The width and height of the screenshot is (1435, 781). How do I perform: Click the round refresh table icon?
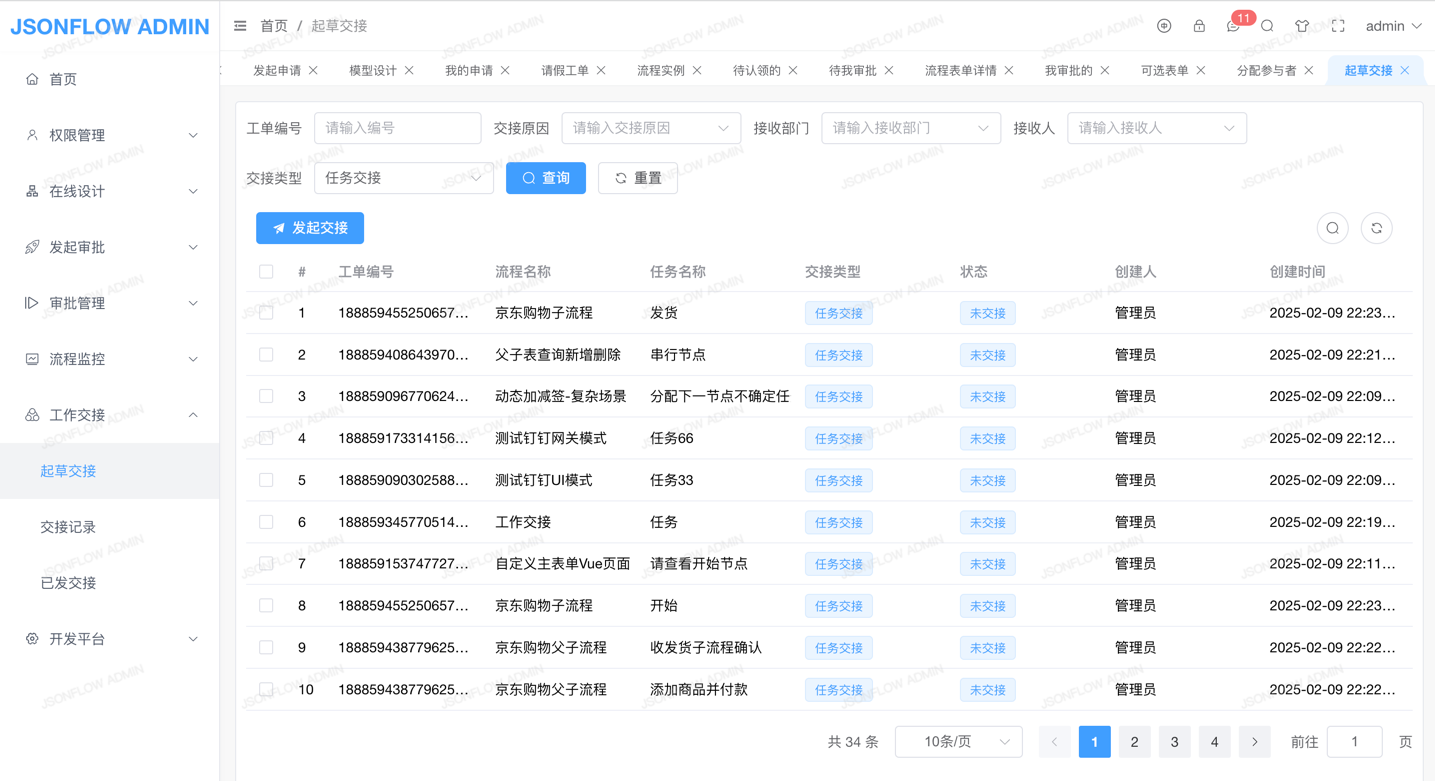tap(1376, 228)
